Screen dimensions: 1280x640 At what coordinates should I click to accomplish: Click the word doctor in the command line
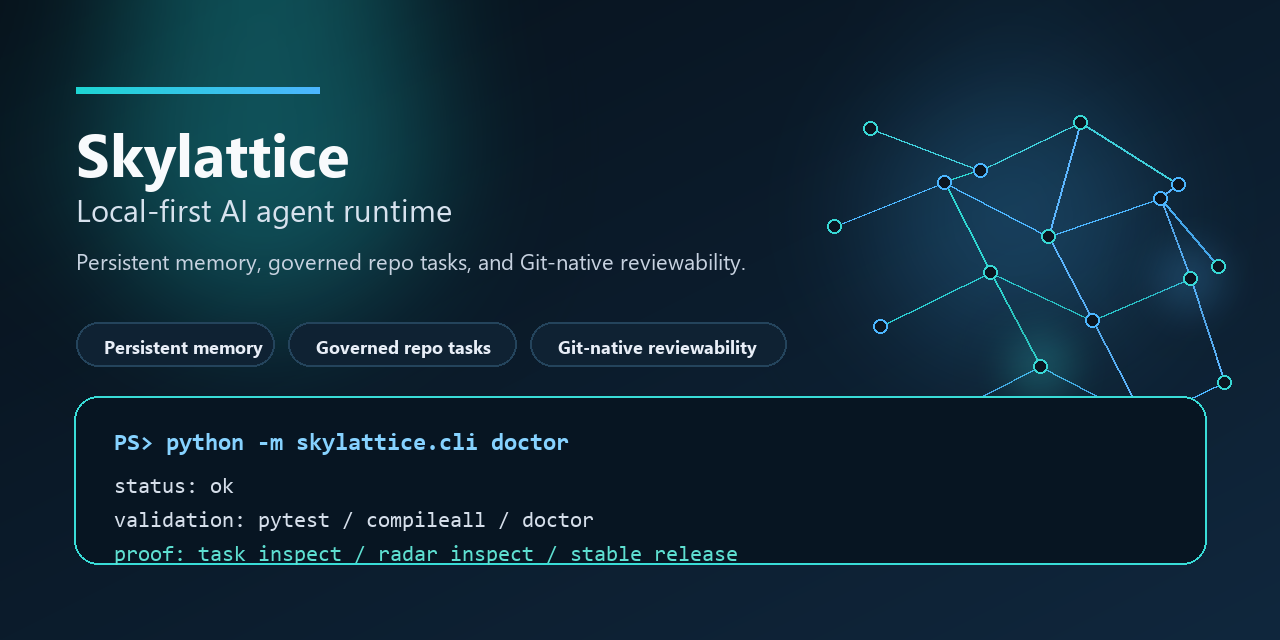point(529,442)
